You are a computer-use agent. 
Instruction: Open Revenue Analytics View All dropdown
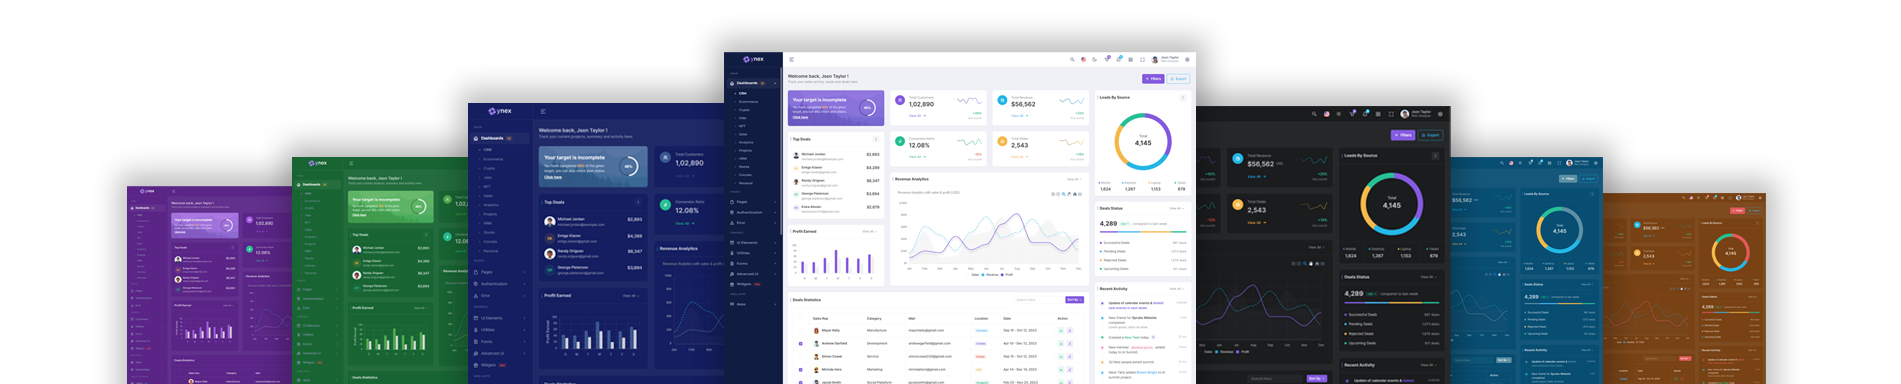1074,179
